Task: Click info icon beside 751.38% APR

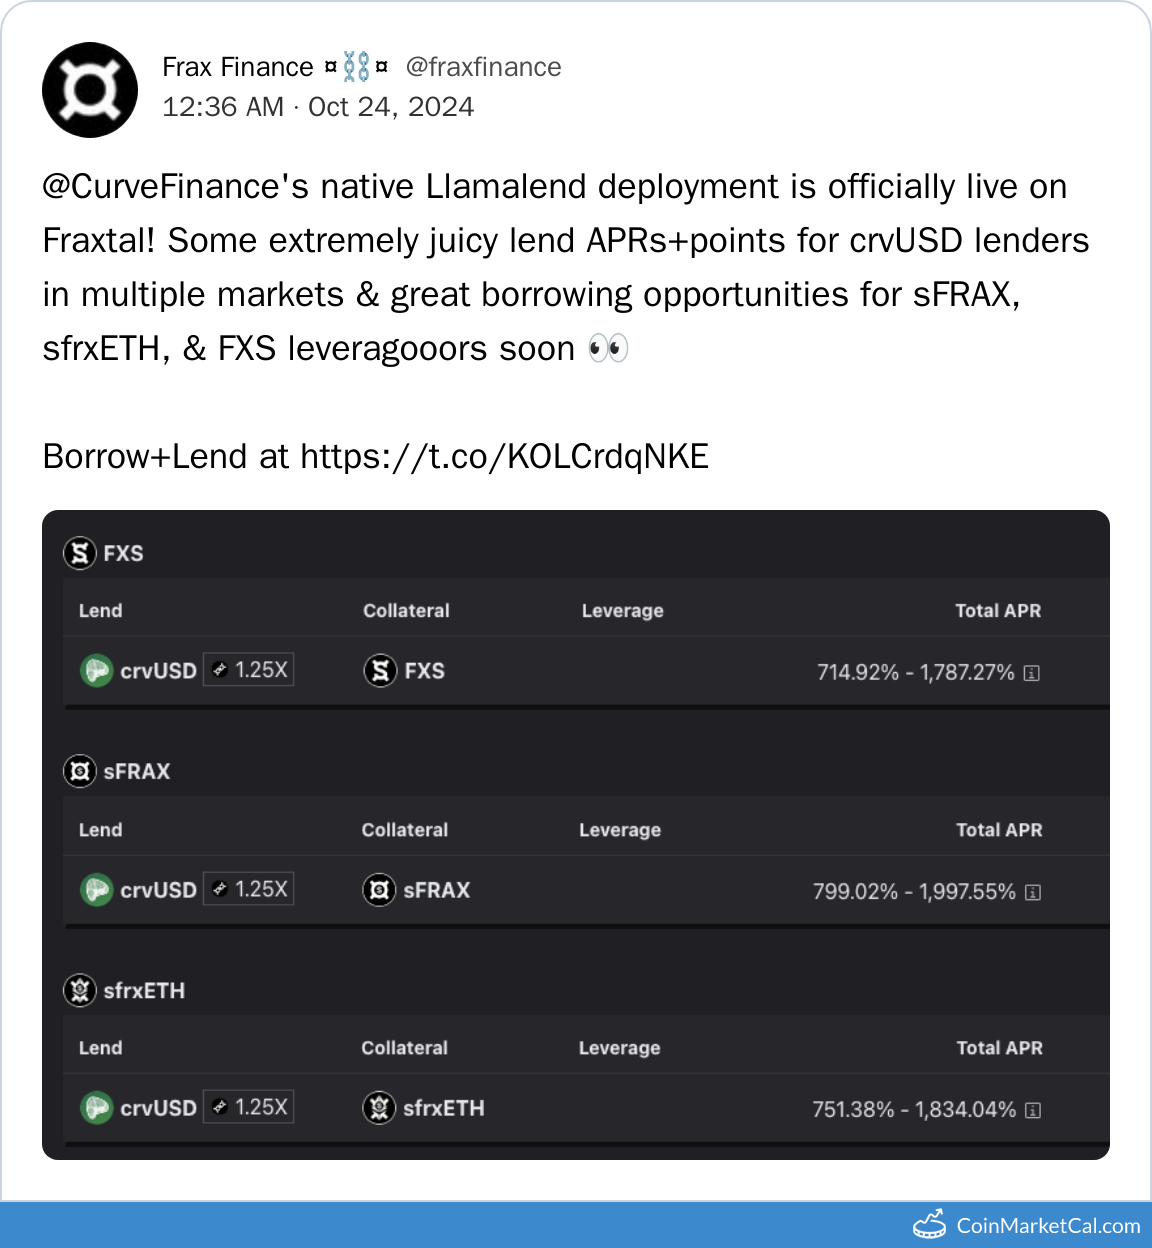Action: [x=1033, y=1110]
